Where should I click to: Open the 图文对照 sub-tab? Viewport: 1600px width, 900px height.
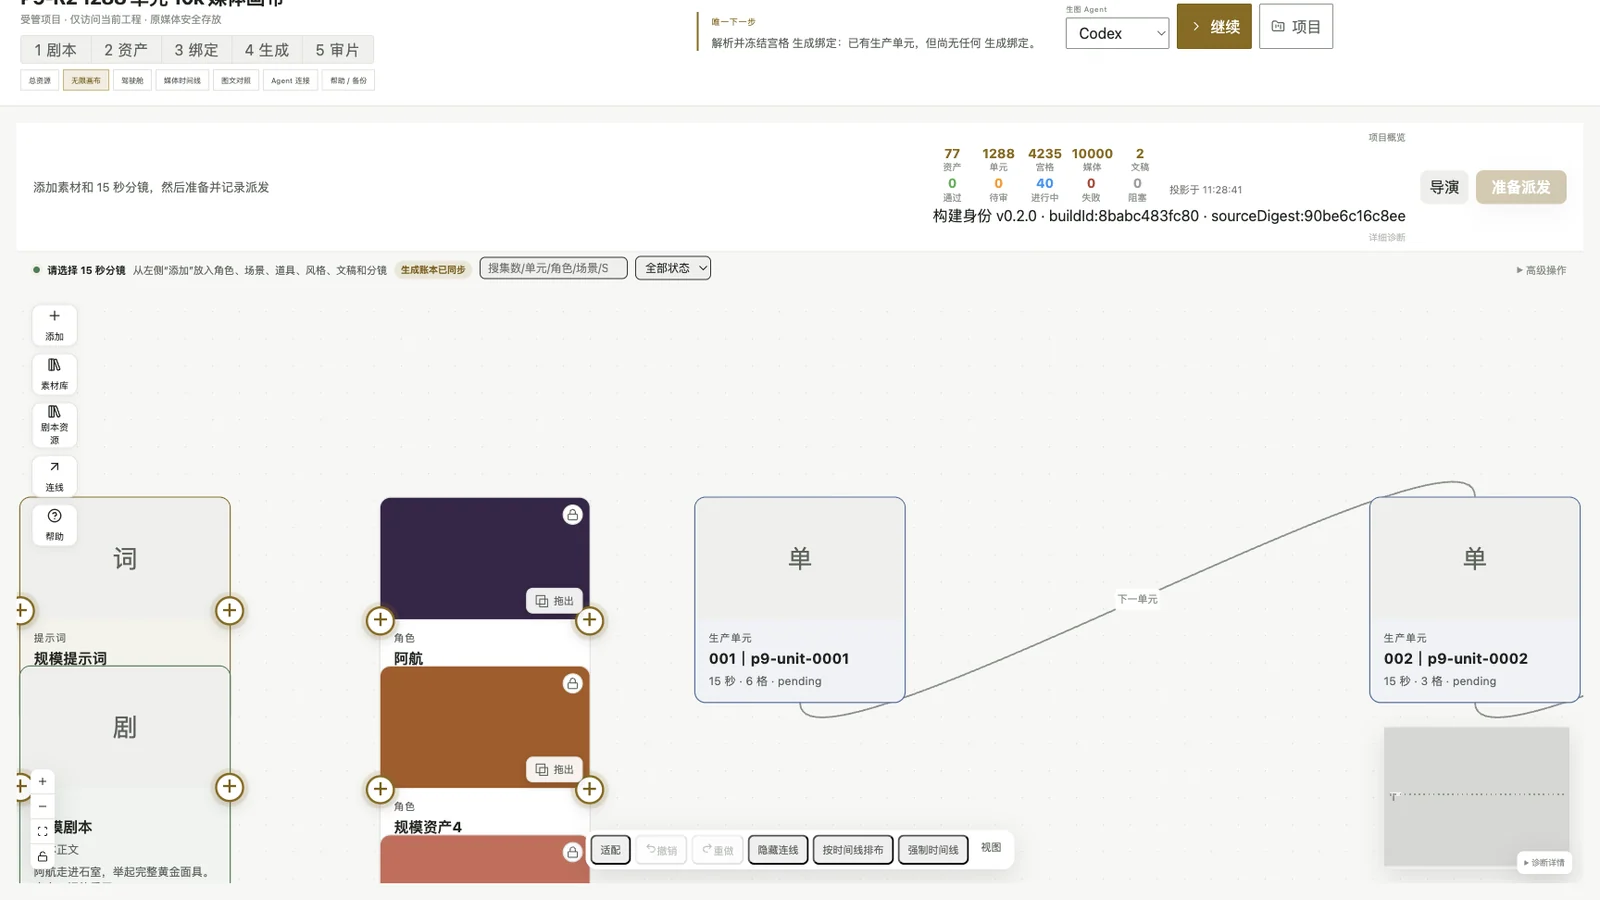(236, 80)
